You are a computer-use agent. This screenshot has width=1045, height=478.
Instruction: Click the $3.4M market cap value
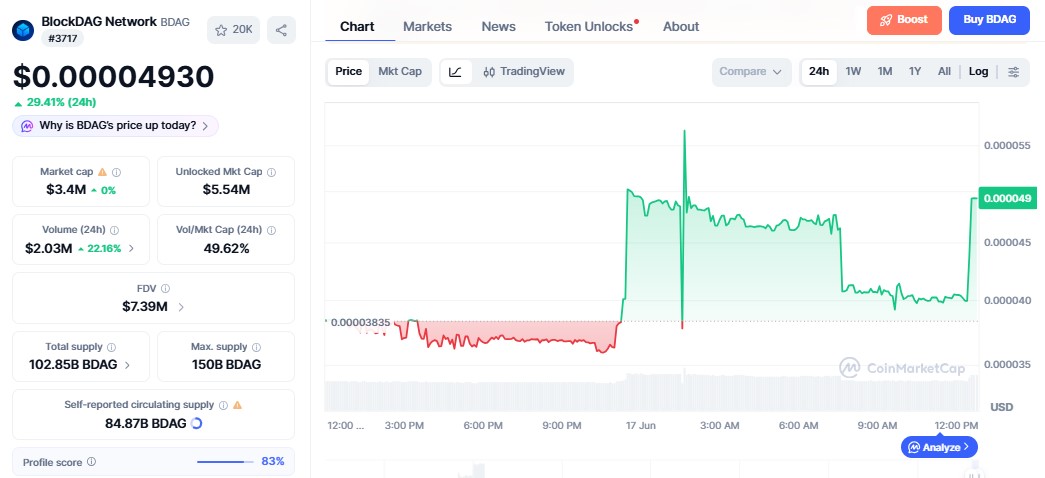click(x=66, y=190)
